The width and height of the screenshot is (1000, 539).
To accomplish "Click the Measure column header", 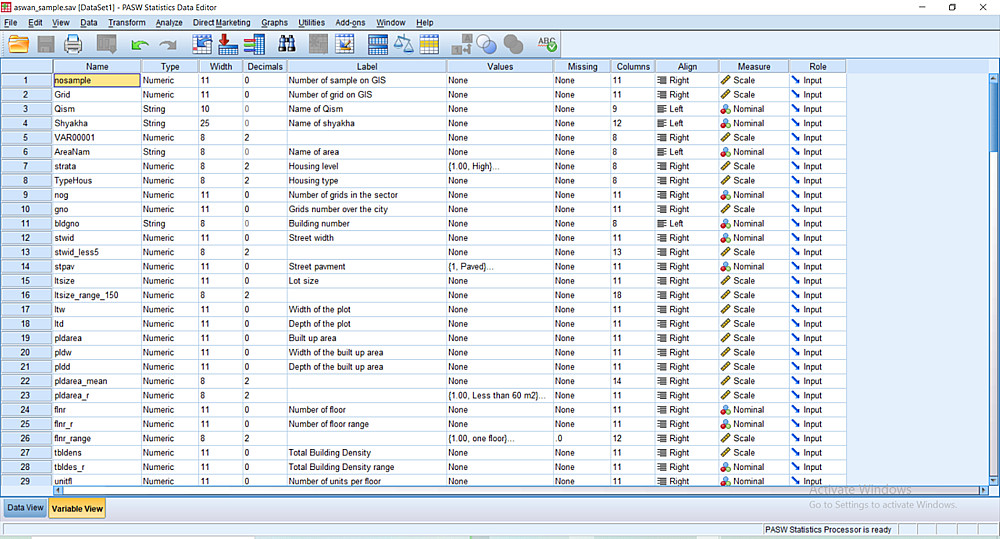I will pyautogui.click(x=754, y=66).
